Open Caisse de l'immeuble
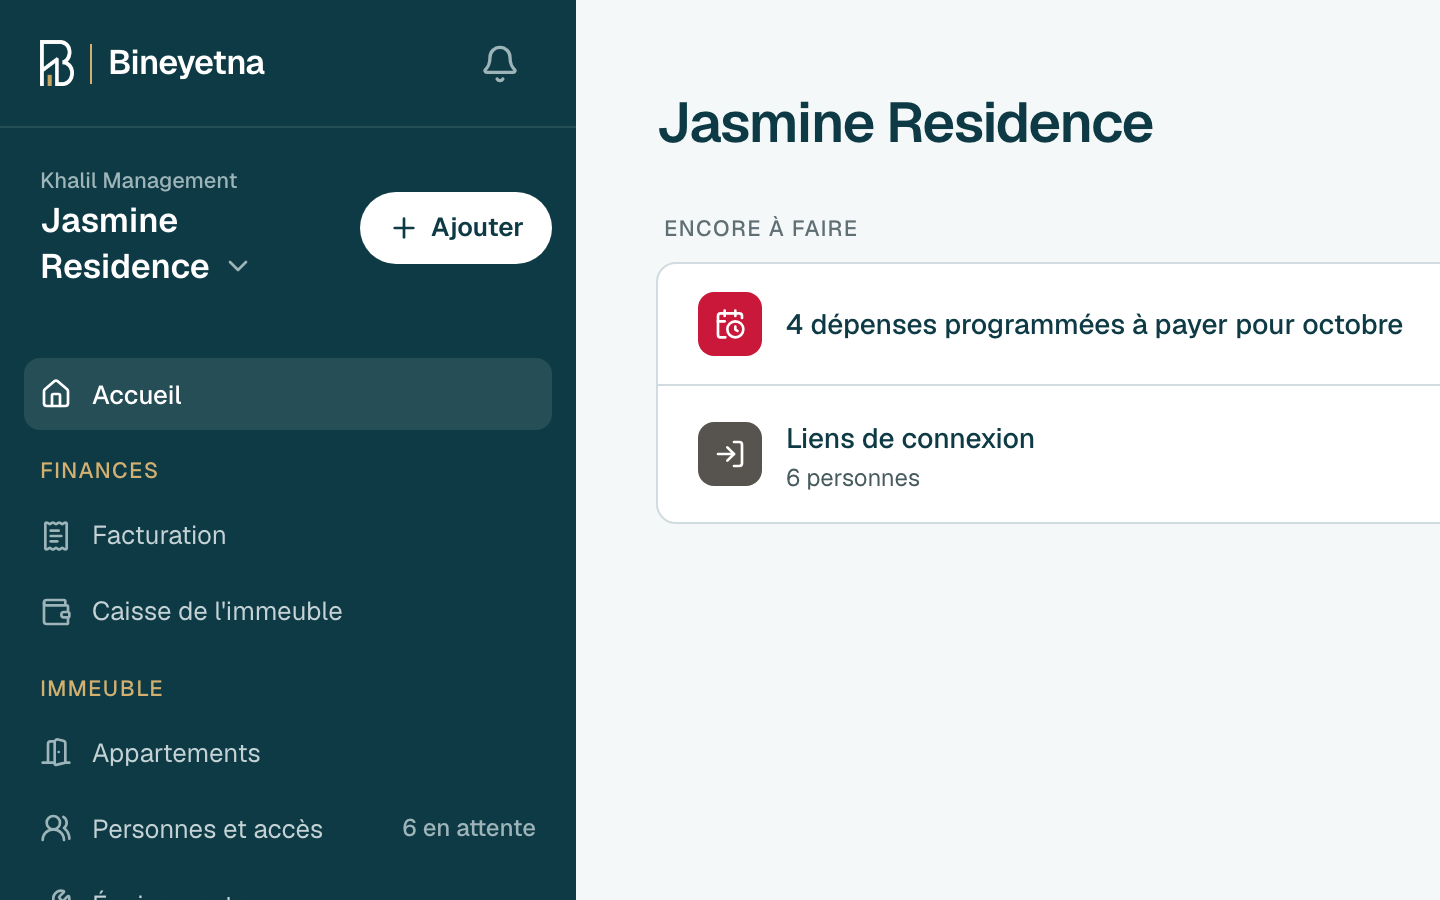The width and height of the screenshot is (1440, 900). (288, 611)
